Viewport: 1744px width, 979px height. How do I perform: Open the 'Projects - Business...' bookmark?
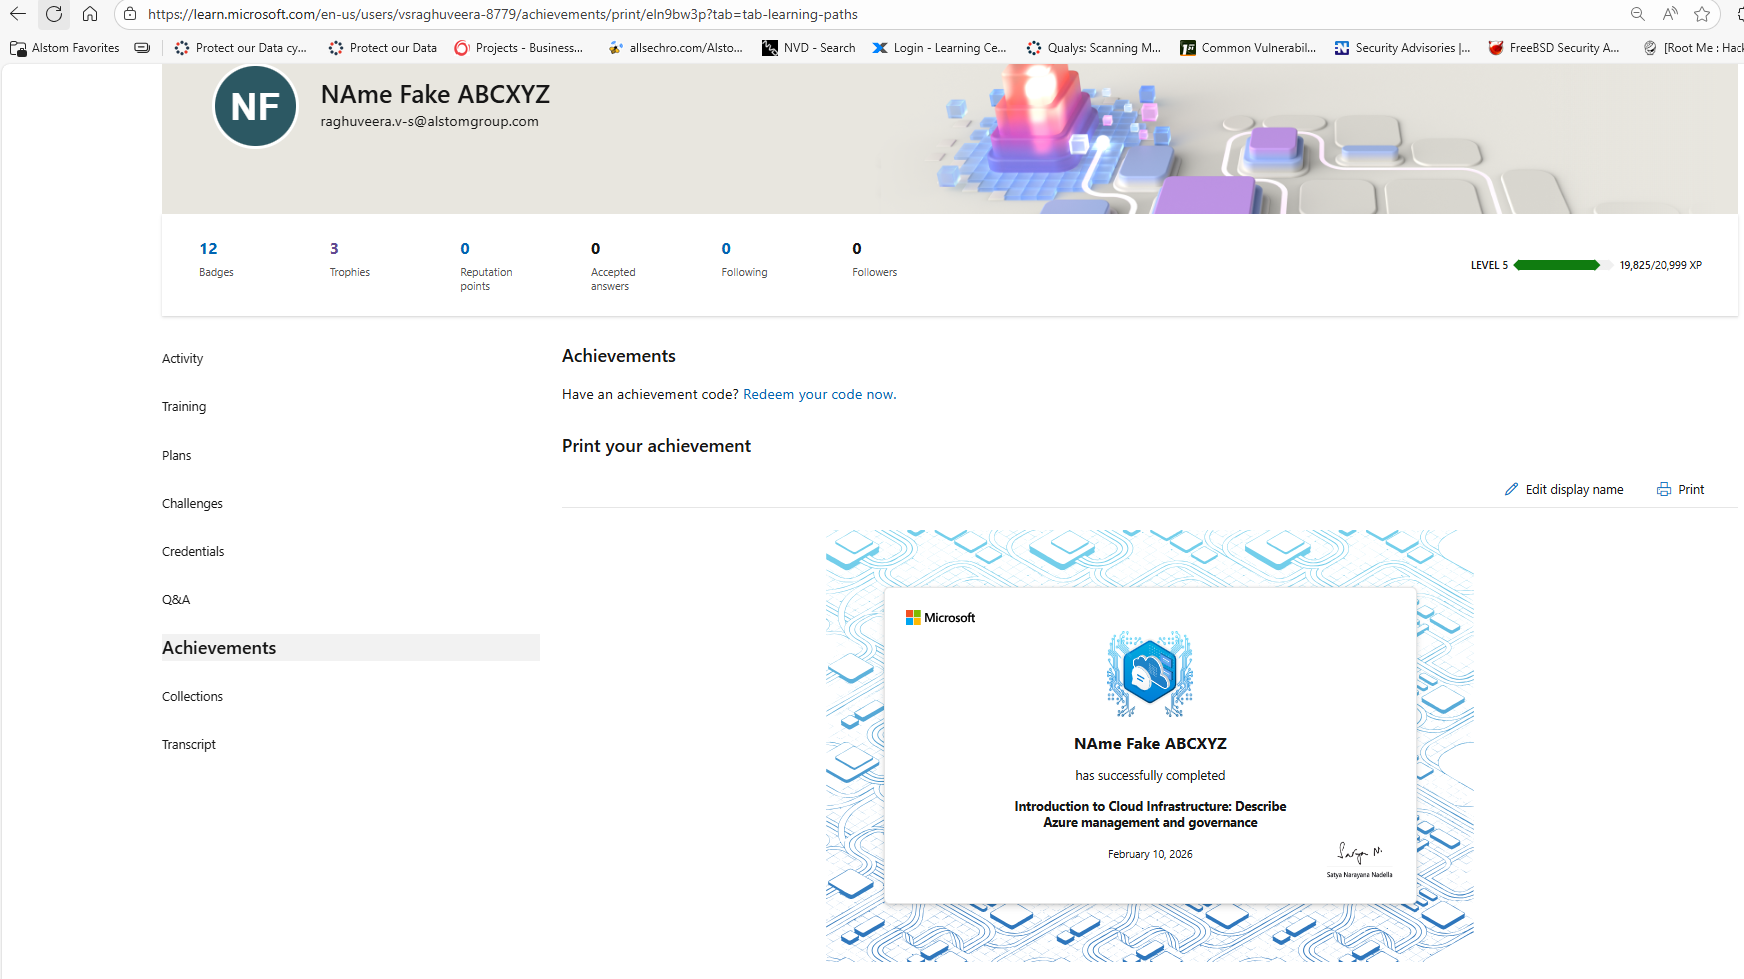(519, 48)
